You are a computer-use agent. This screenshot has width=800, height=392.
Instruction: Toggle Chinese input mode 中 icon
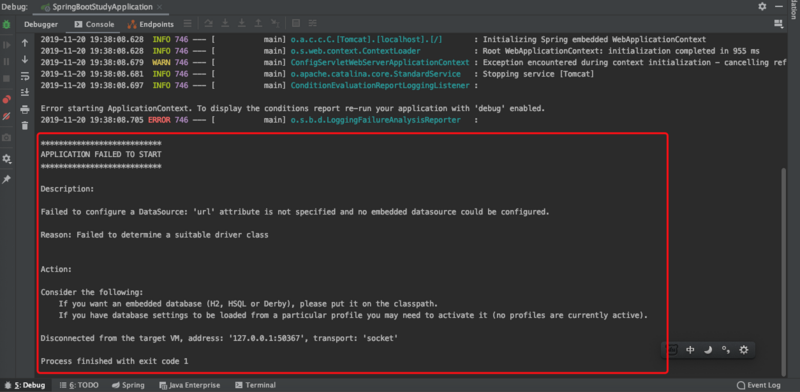pos(690,350)
